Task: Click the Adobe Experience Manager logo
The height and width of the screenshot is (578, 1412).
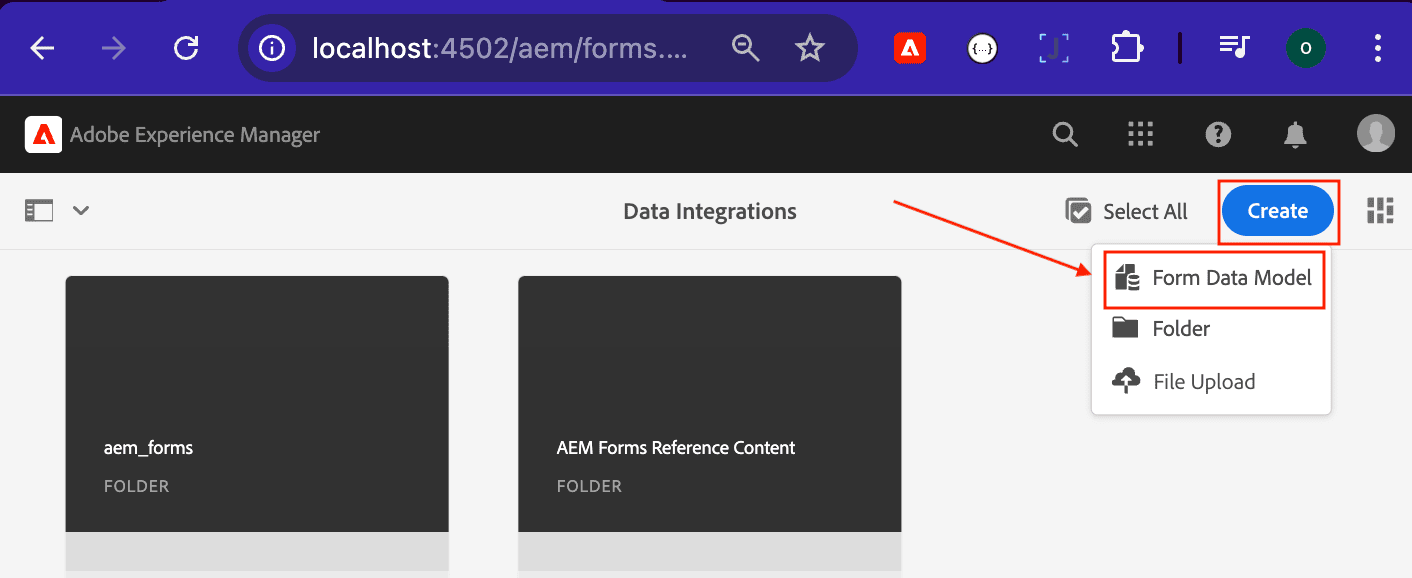Action: click(x=43, y=135)
